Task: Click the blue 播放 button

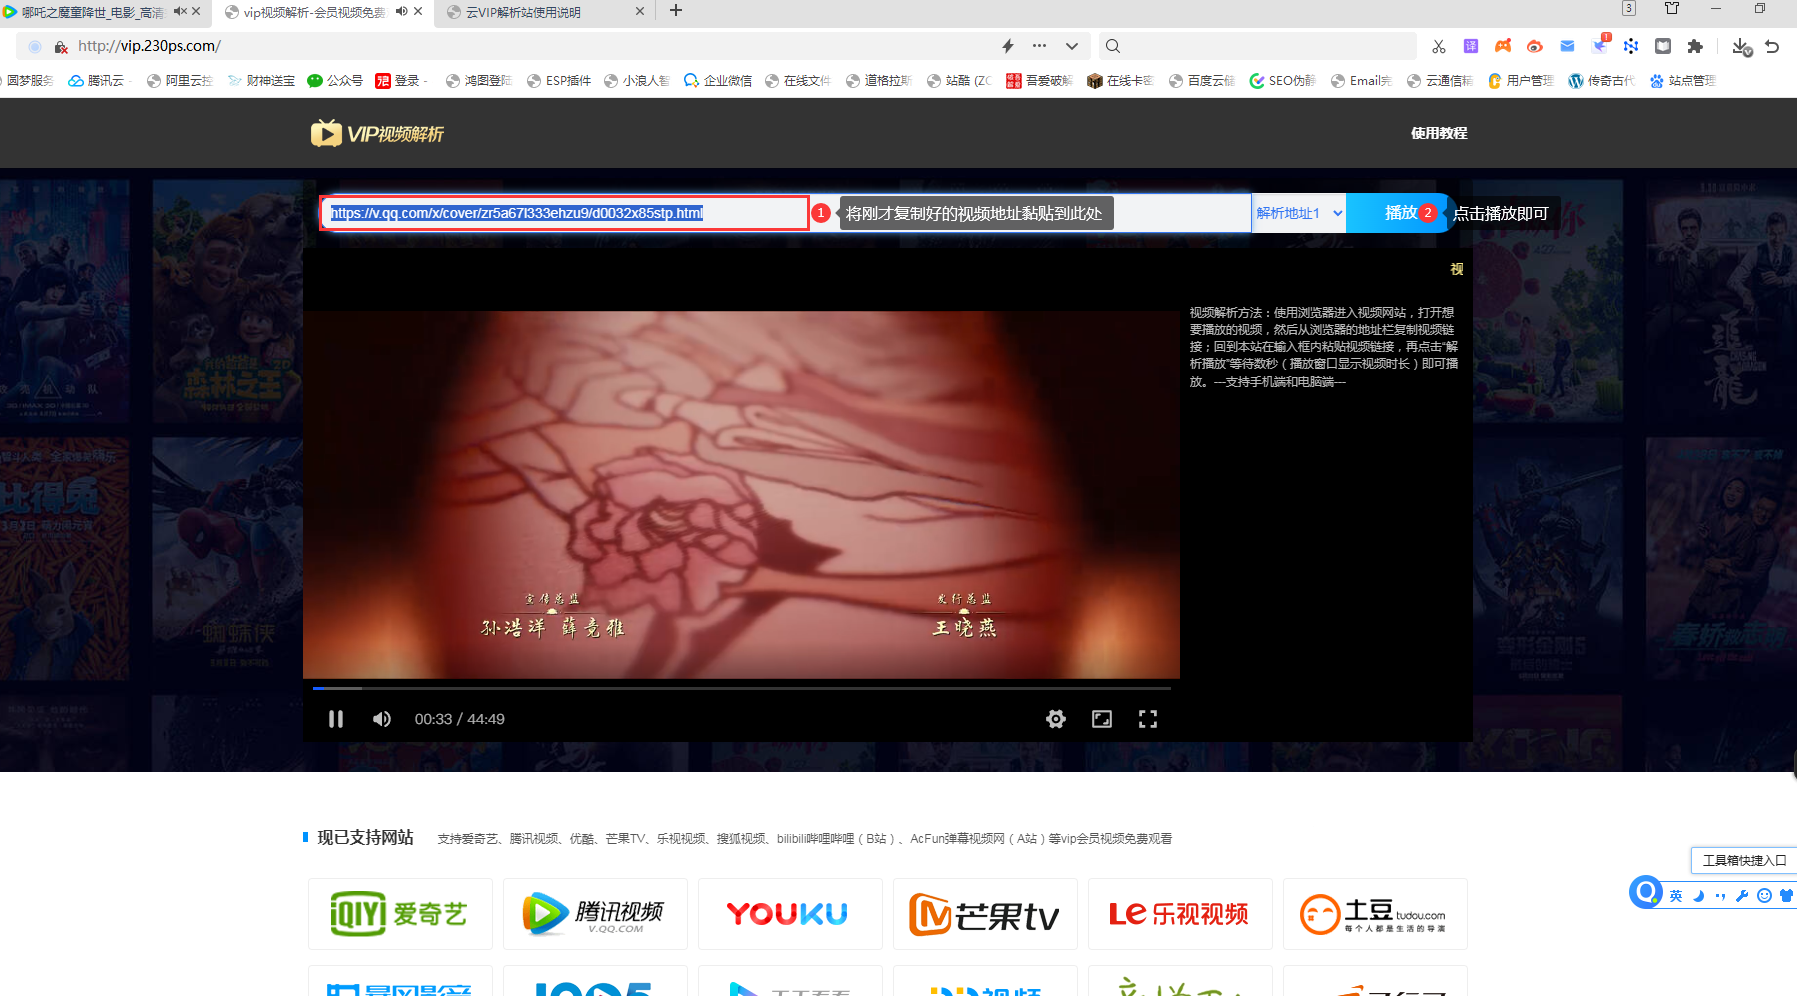Action: (x=1400, y=213)
